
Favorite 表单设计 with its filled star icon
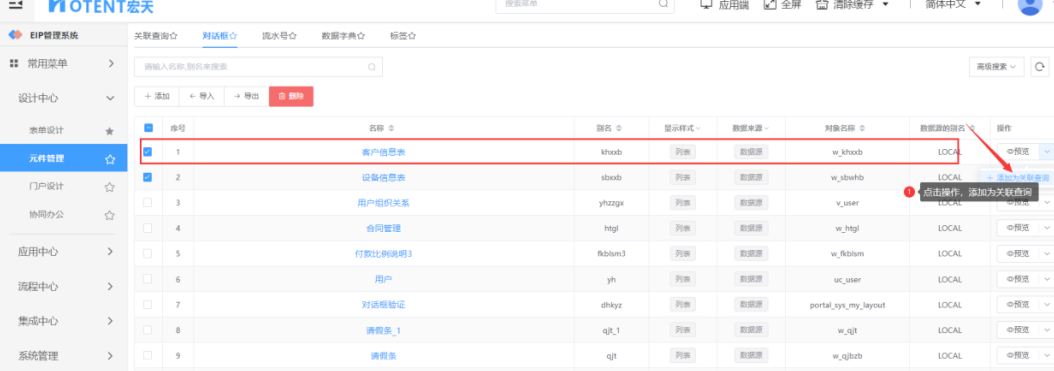coord(110,131)
